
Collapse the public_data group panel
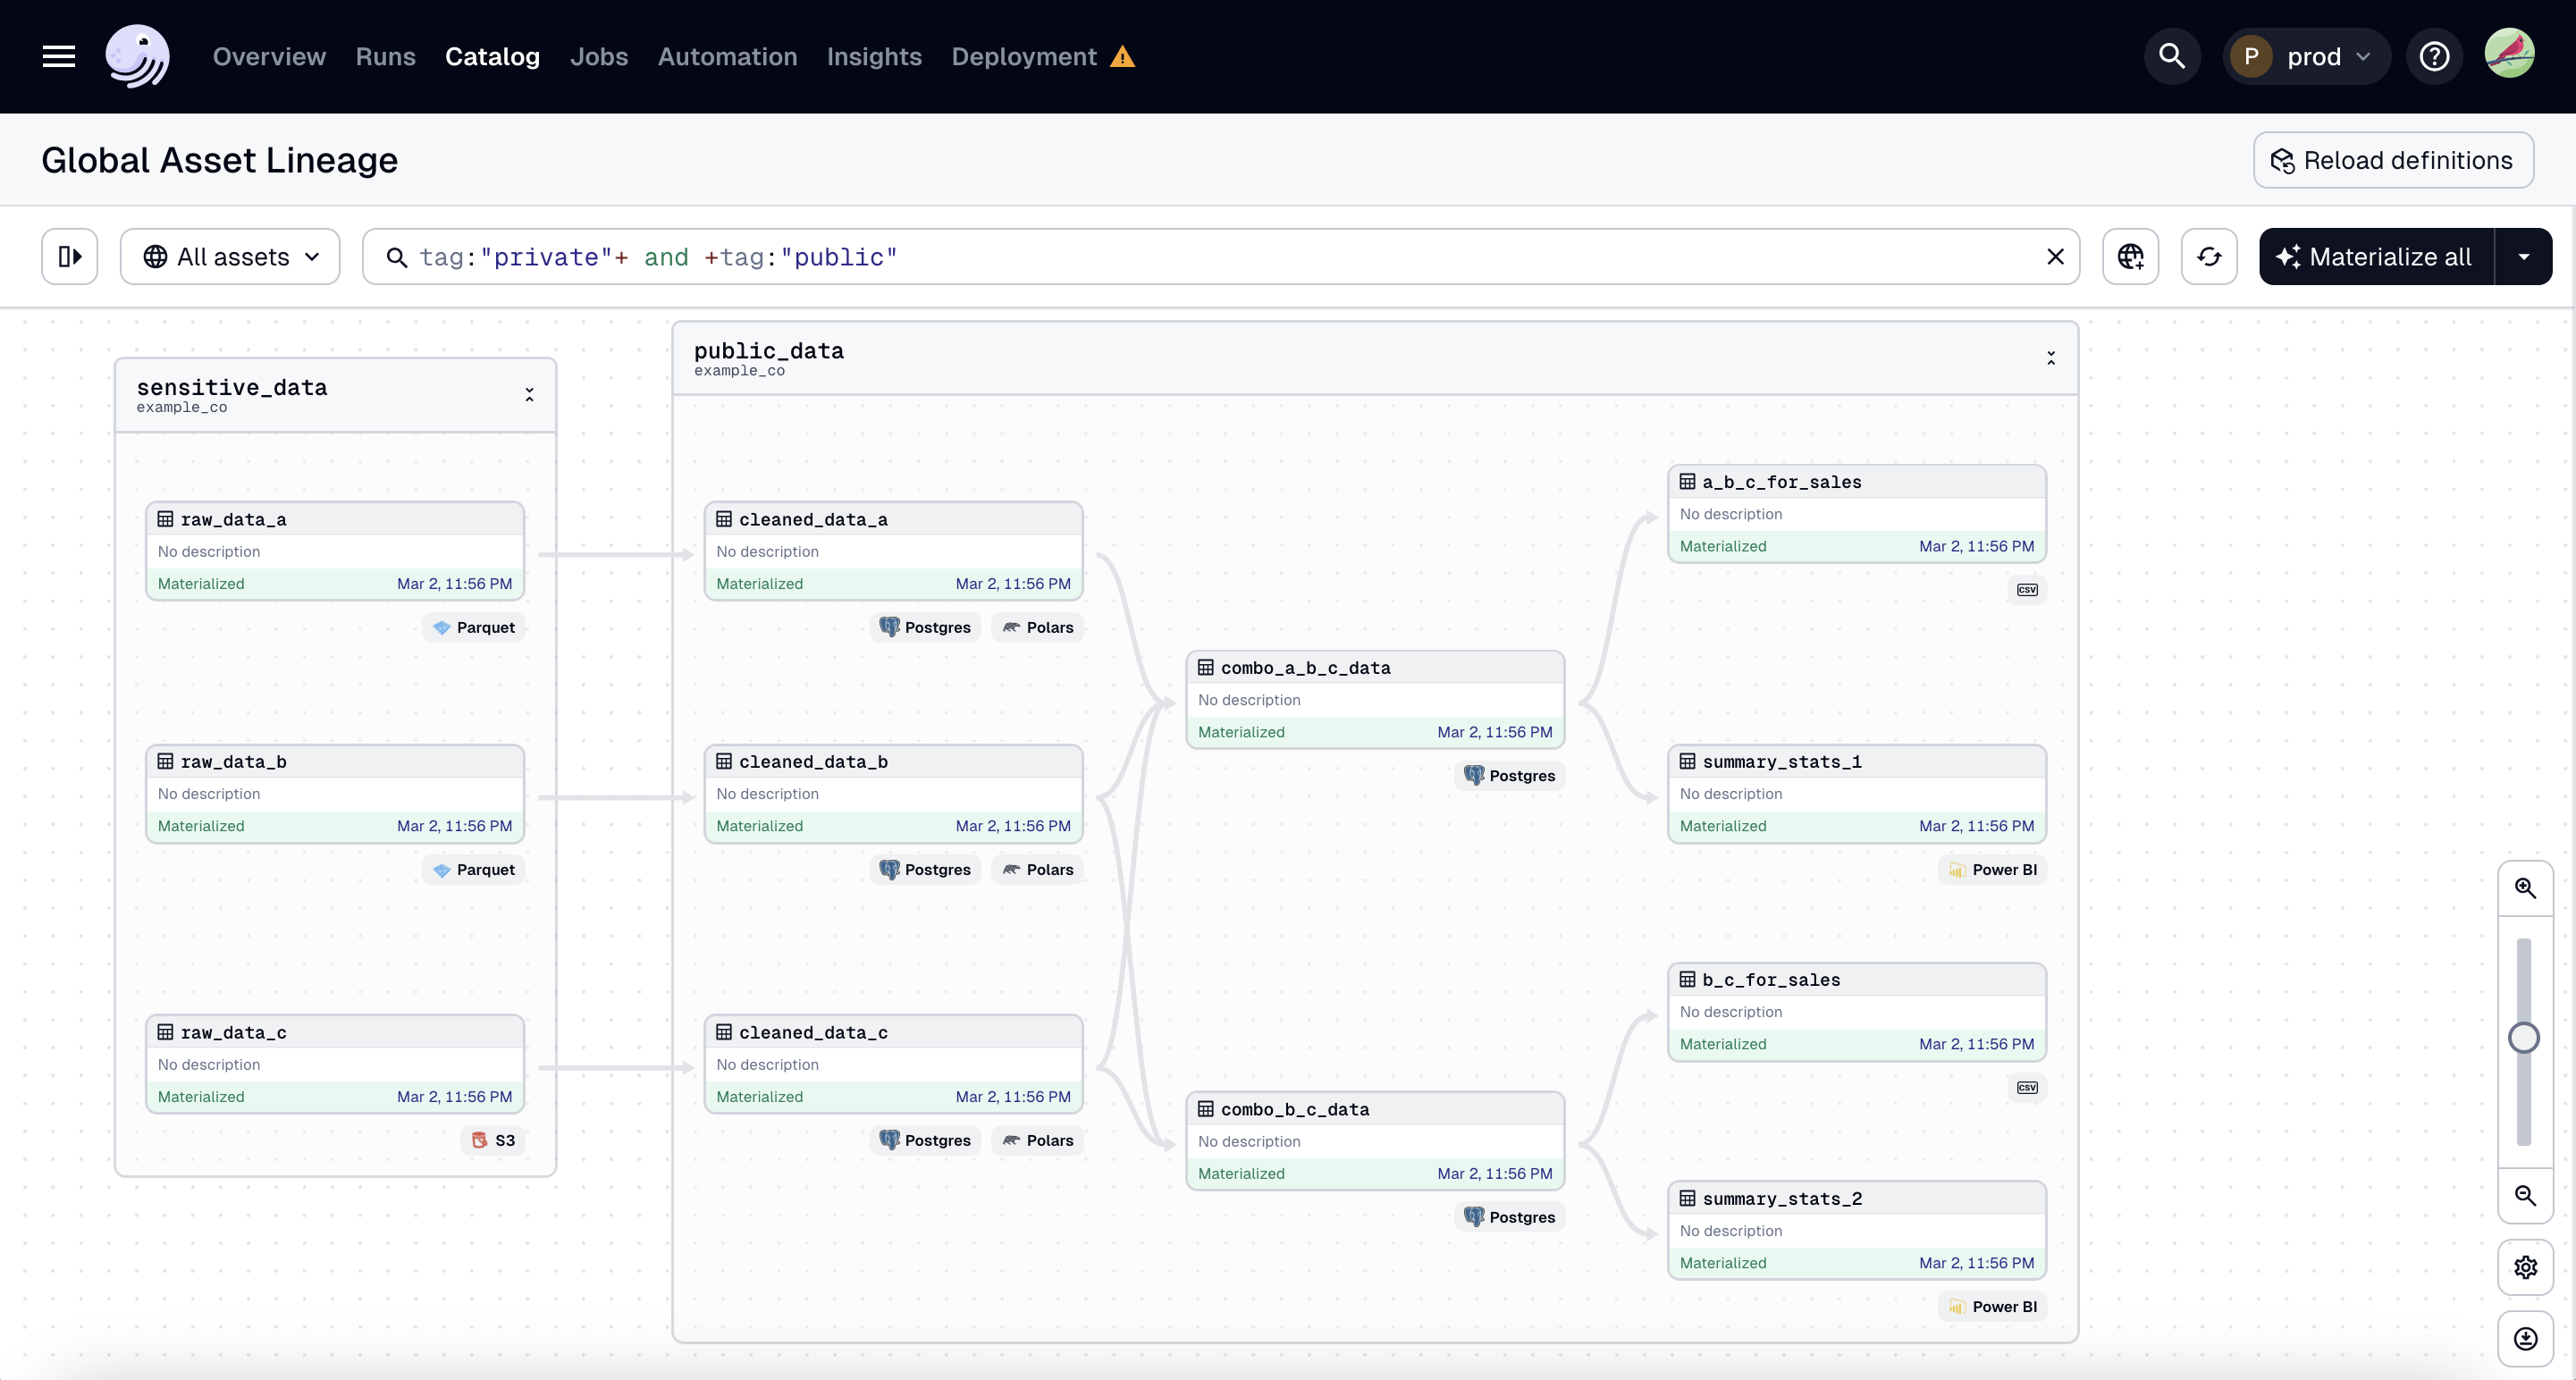[x=2051, y=358]
